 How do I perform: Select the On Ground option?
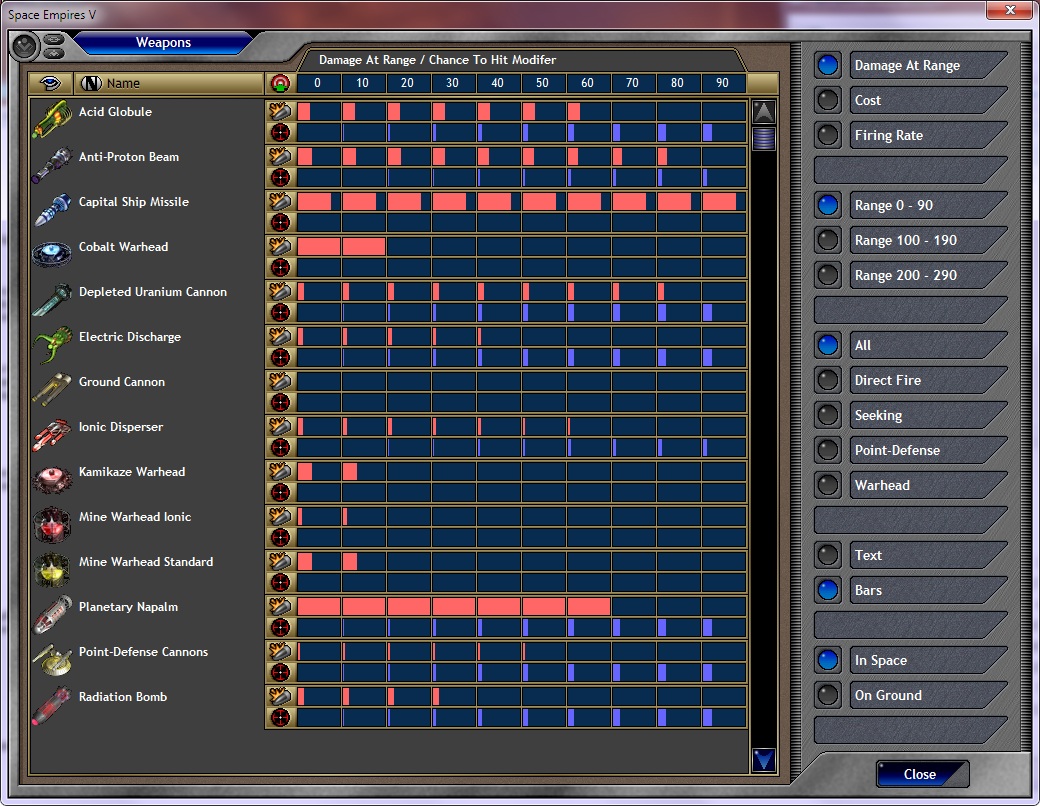tap(828, 695)
